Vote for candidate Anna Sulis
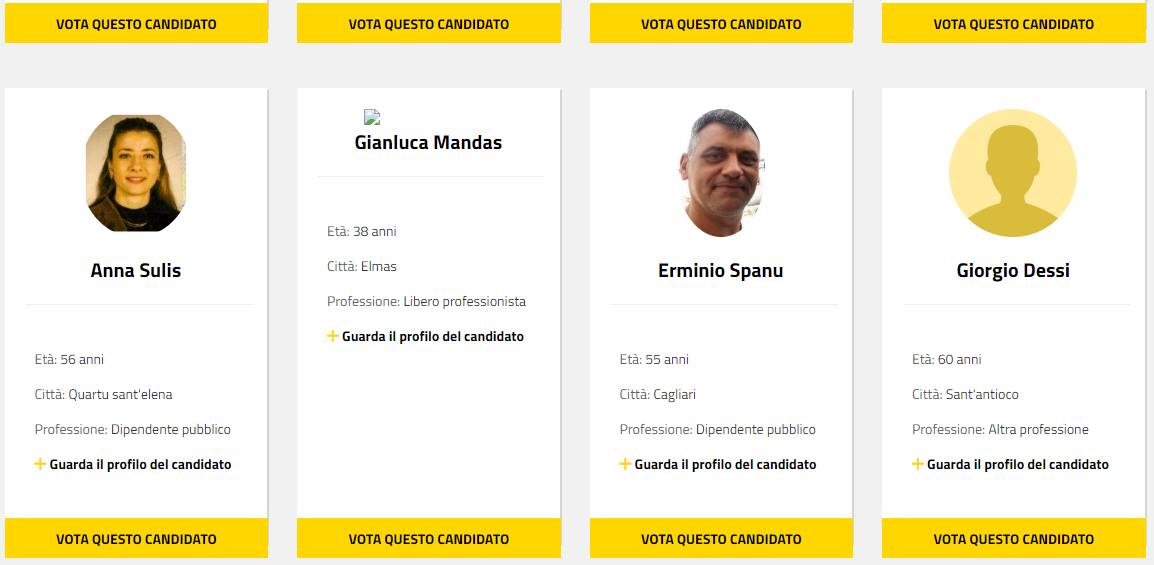 coord(136,539)
